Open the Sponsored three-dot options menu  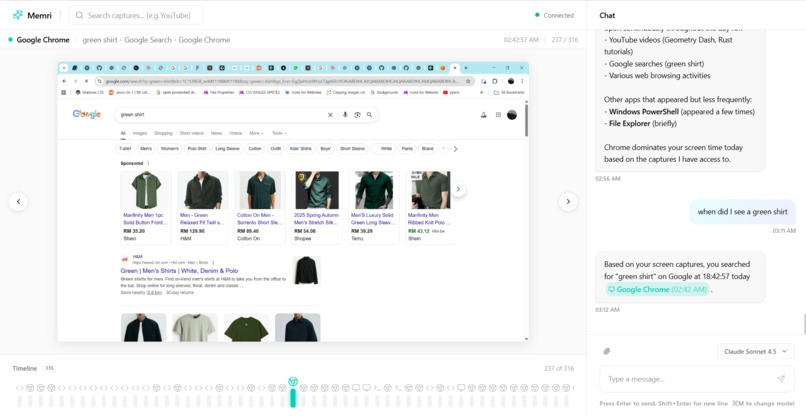coord(149,164)
